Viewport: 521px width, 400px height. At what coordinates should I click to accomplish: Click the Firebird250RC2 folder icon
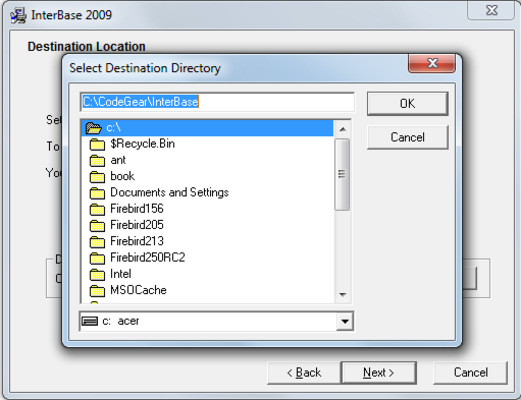pos(97,258)
